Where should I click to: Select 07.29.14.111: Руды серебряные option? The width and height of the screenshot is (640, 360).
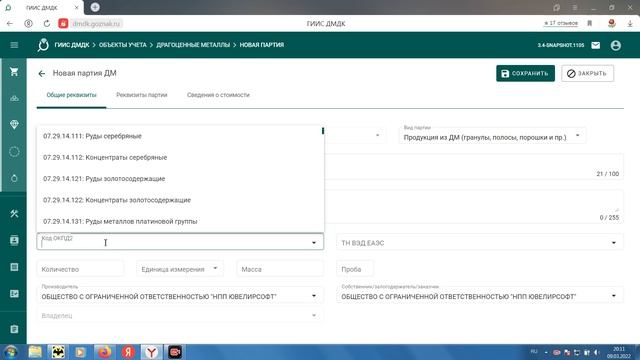[180, 136]
